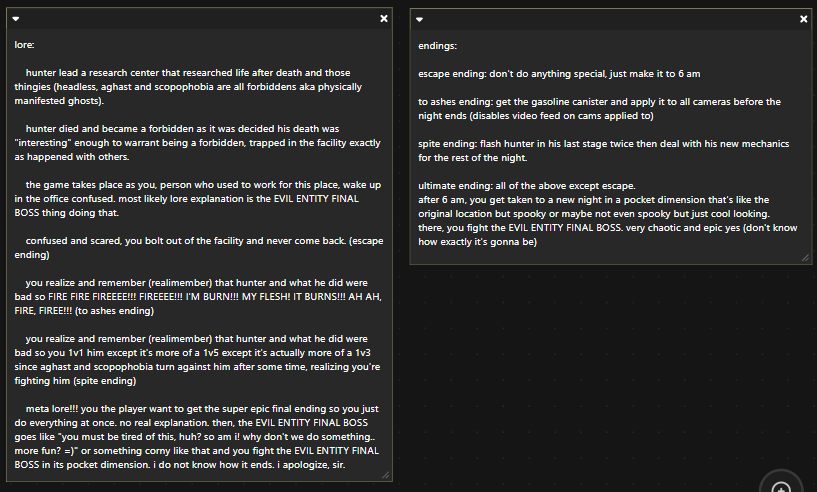Image resolution: width=817 pixels, height=492 pixels.
Task: Open the lore note's dropdown arrow menu
Action: click(x=17, y=19)
